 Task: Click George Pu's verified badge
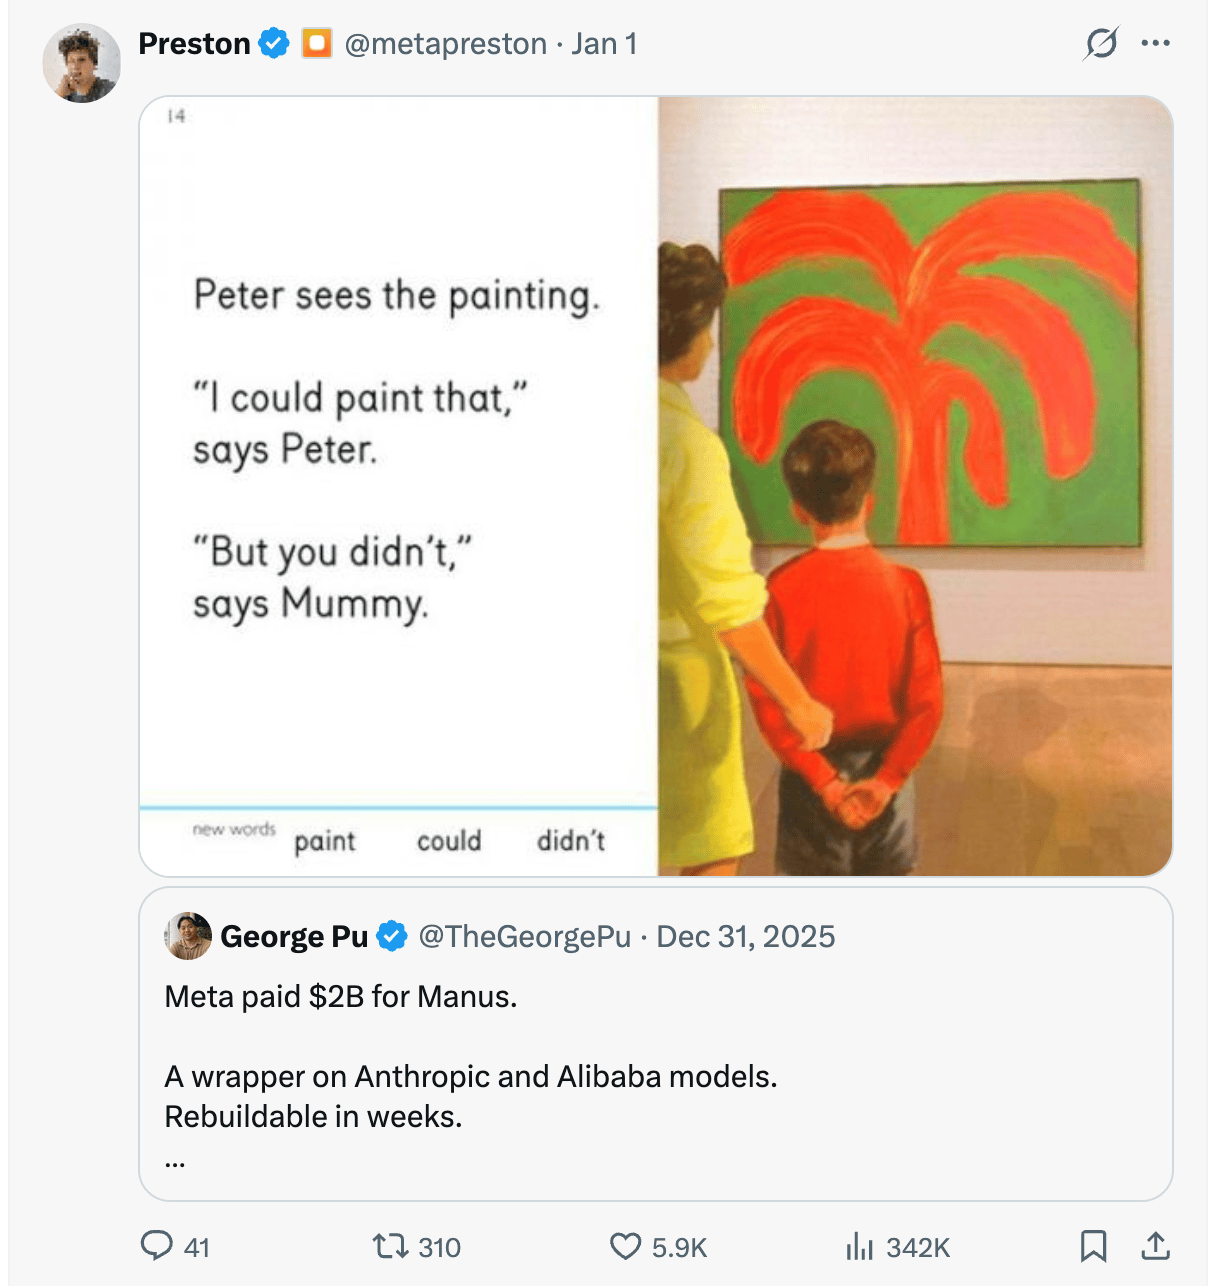click(392, 937)
